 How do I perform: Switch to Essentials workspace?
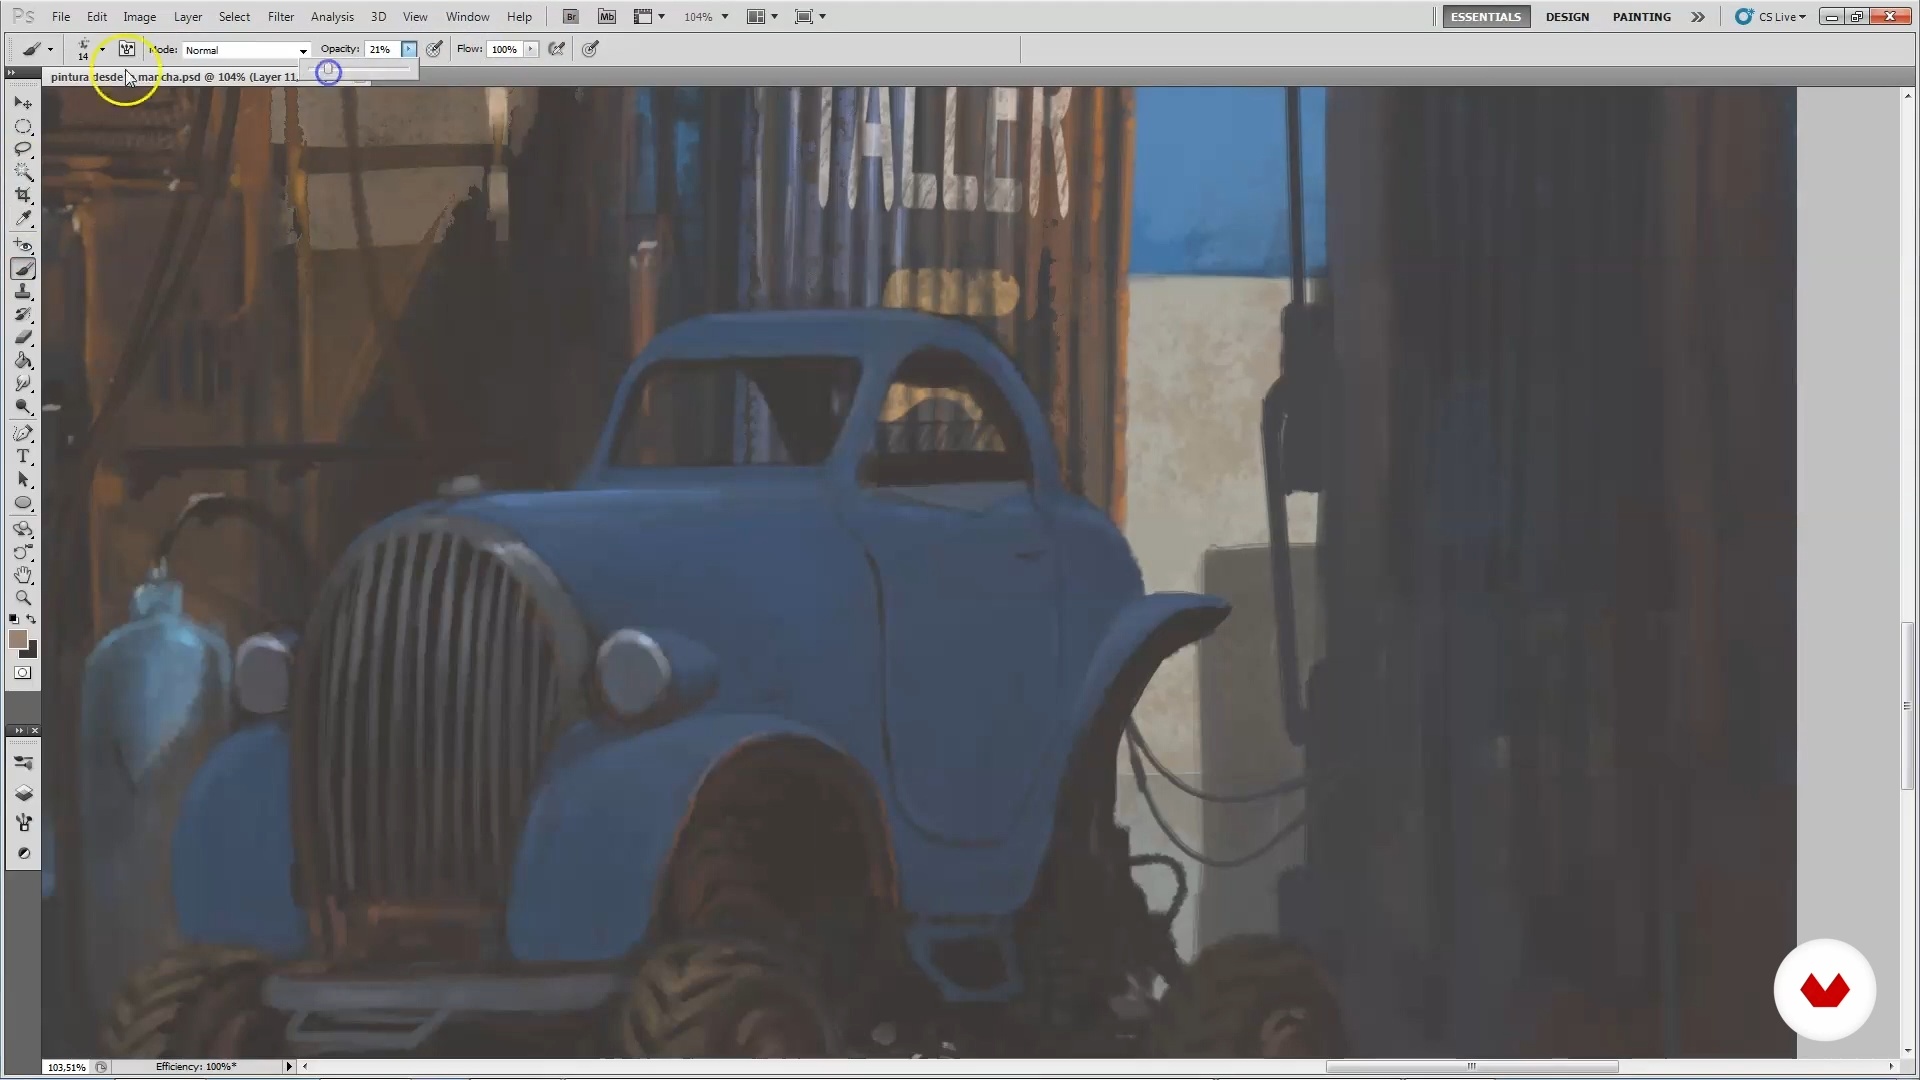coord(1486,17)
